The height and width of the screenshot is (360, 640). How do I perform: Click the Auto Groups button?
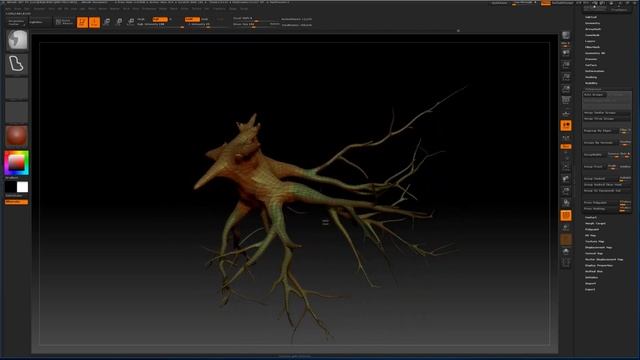(x=594, y=95)
